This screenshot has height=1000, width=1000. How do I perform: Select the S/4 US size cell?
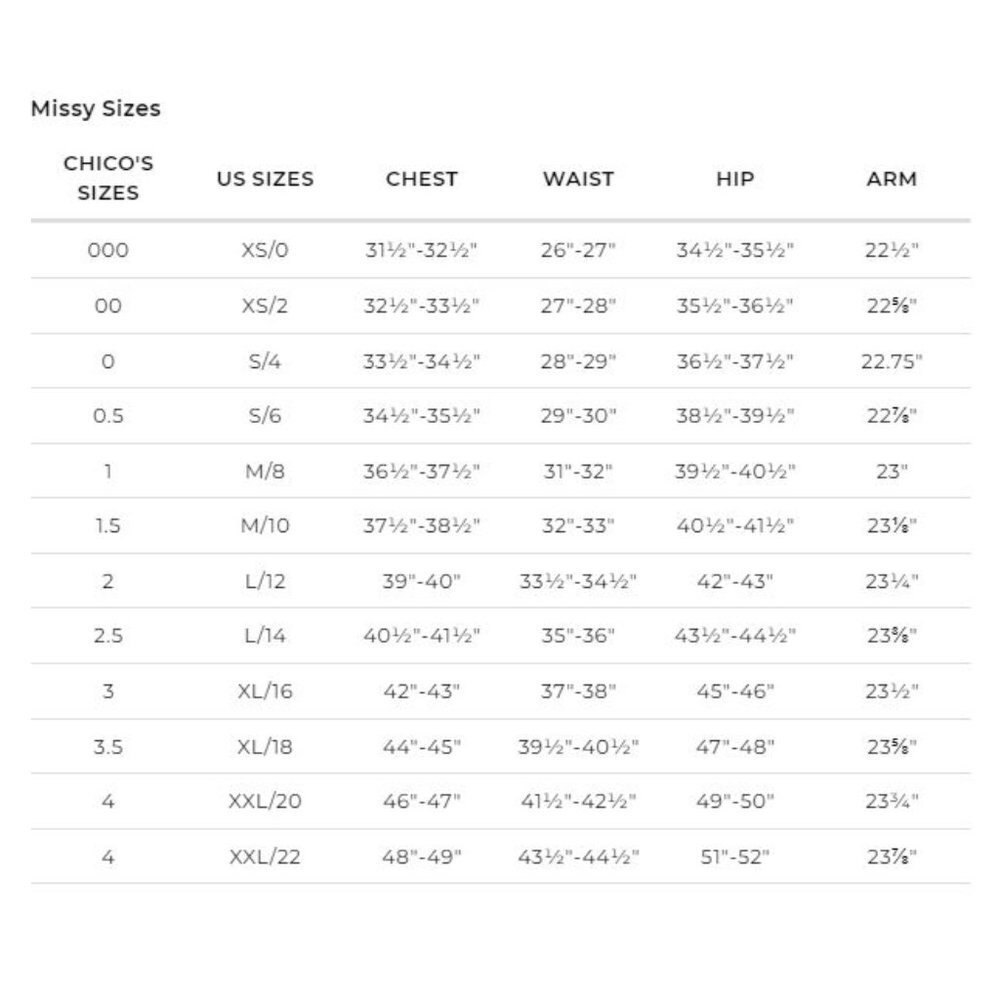(x=265, y=362)
